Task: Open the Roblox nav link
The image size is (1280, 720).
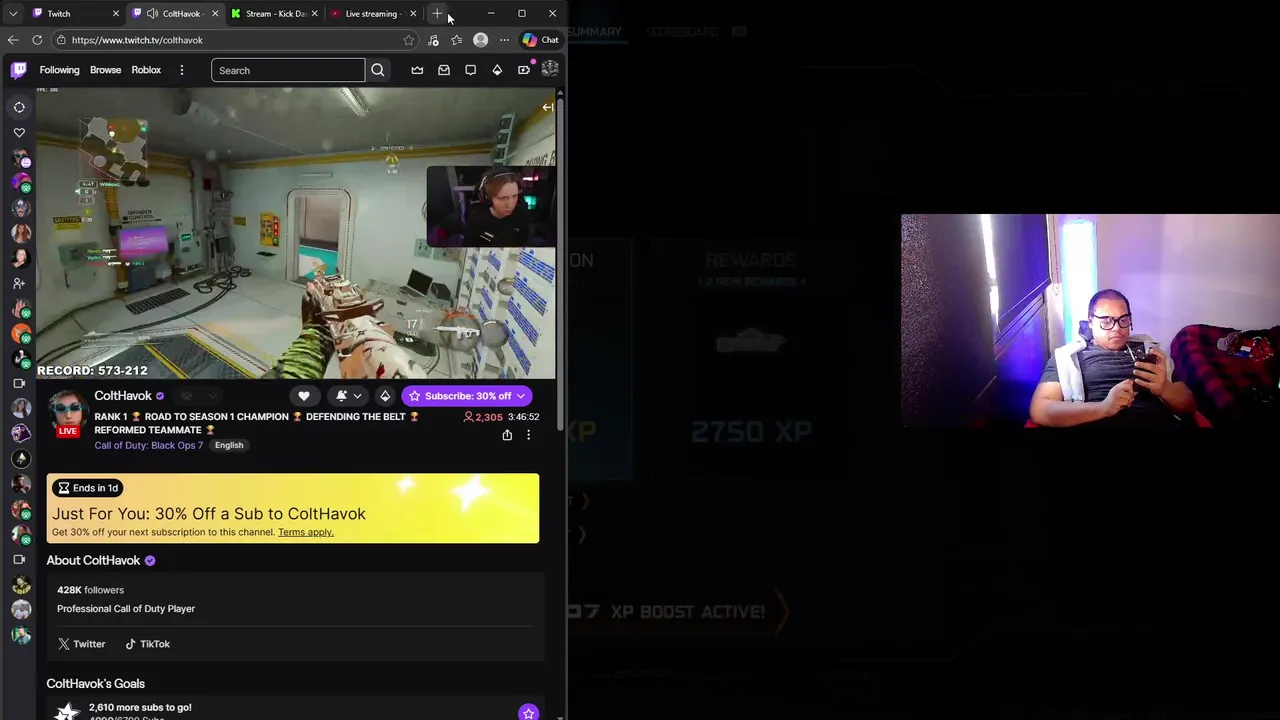Action: tap(146, 70)
